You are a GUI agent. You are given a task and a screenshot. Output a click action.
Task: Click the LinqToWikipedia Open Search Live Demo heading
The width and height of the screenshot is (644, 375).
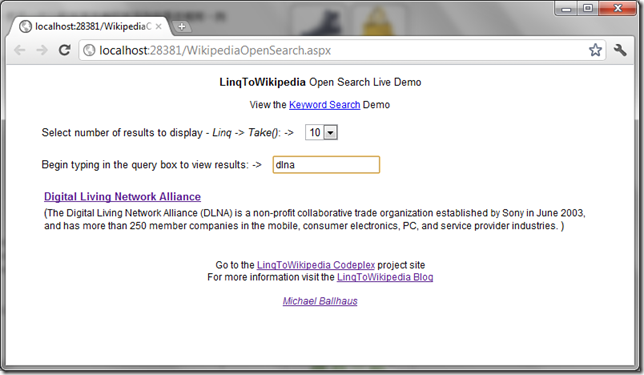point(320,82)
